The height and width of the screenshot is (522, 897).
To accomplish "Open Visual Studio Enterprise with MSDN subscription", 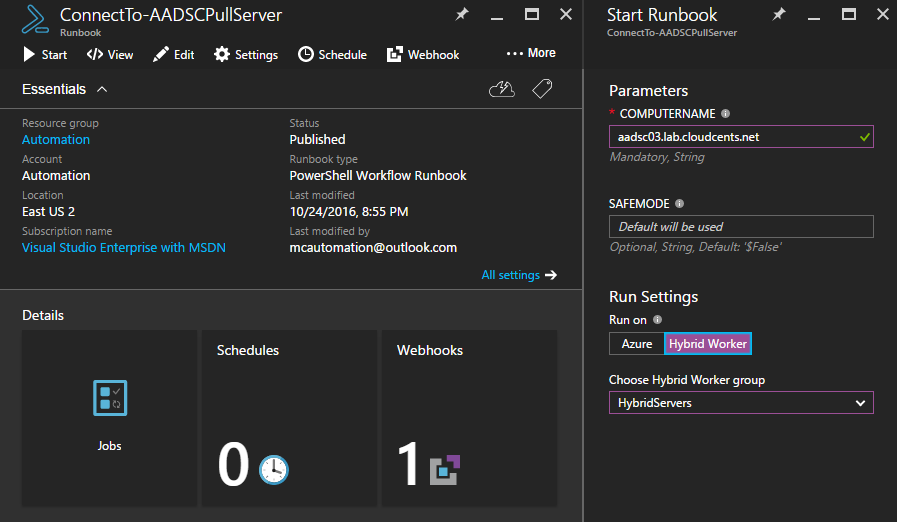I will click(124, 247).
